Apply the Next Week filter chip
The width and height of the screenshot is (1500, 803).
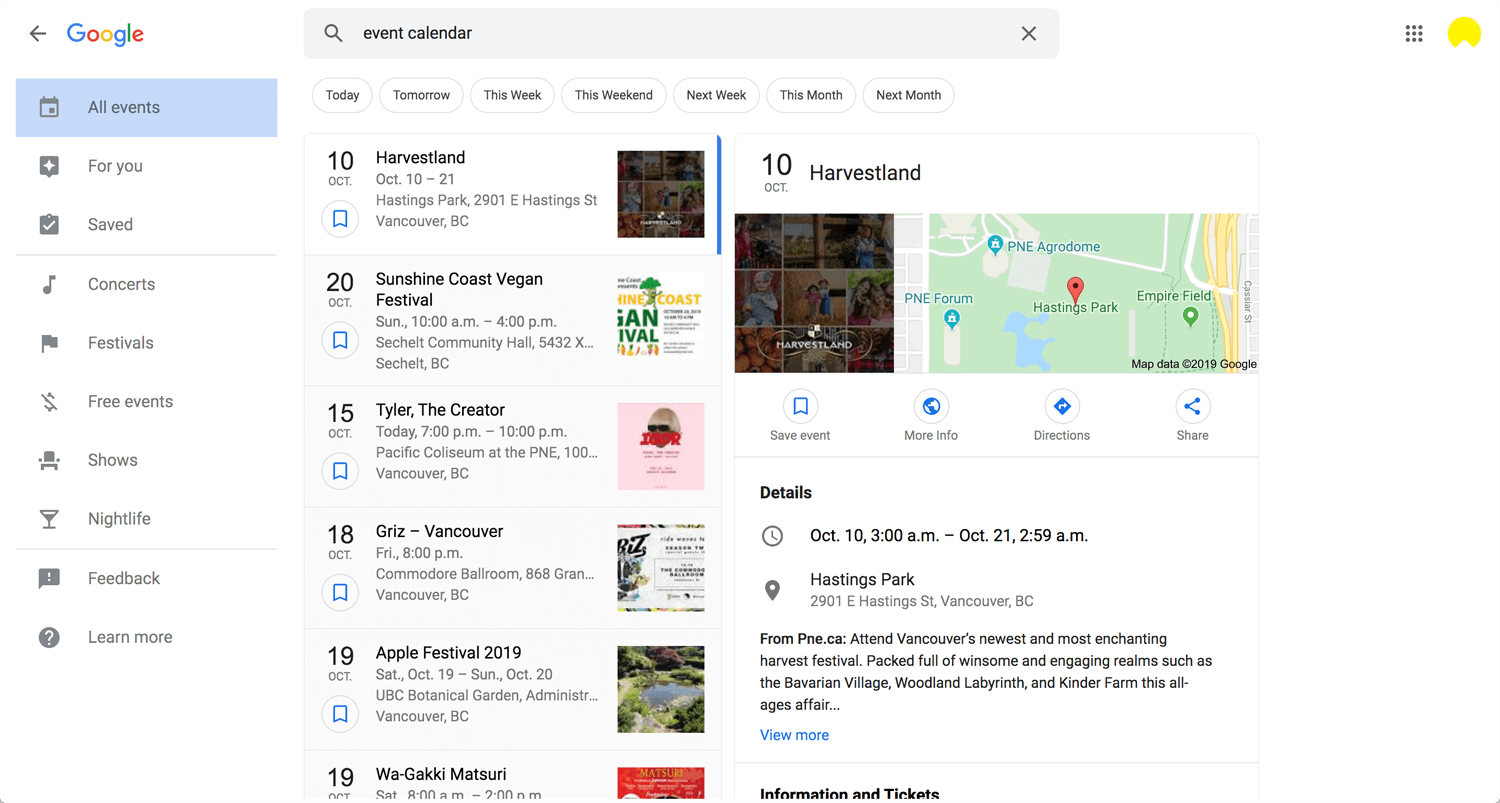716,95
